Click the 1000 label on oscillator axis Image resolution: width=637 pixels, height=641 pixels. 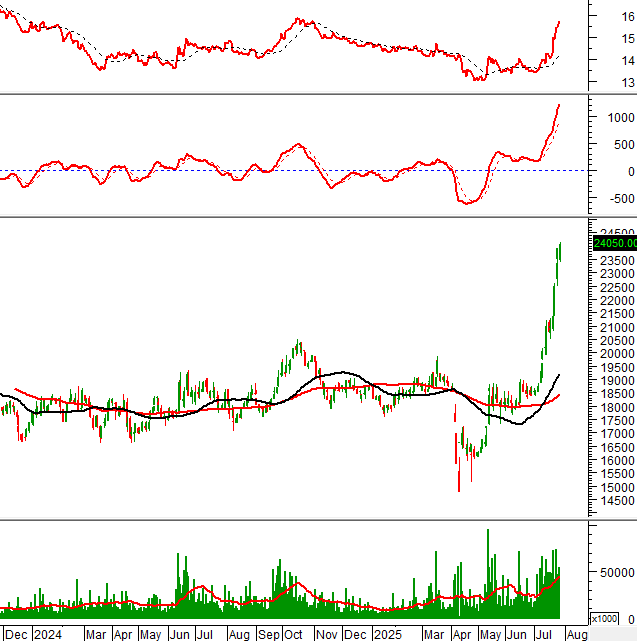[610, 117]
